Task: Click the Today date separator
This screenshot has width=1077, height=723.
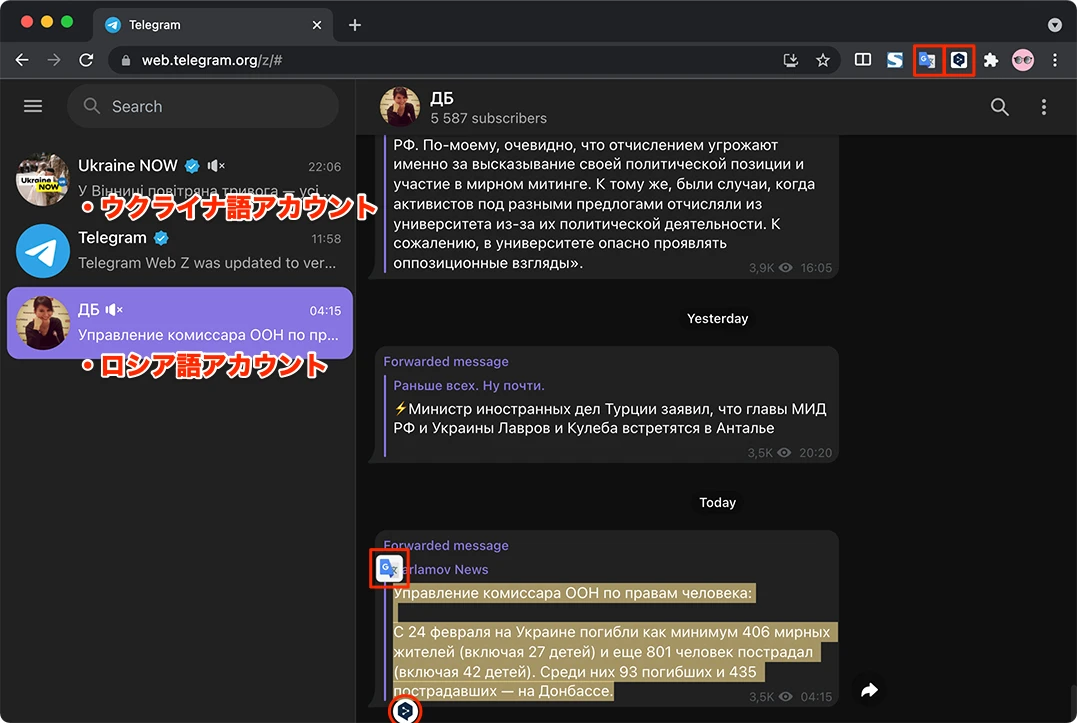Action: [x=717, y=503]
